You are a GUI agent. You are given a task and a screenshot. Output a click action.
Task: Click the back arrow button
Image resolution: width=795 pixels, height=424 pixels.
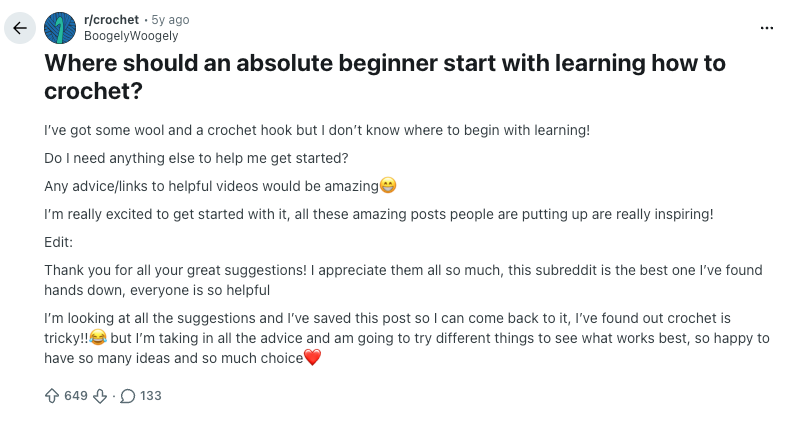[20, 28]
